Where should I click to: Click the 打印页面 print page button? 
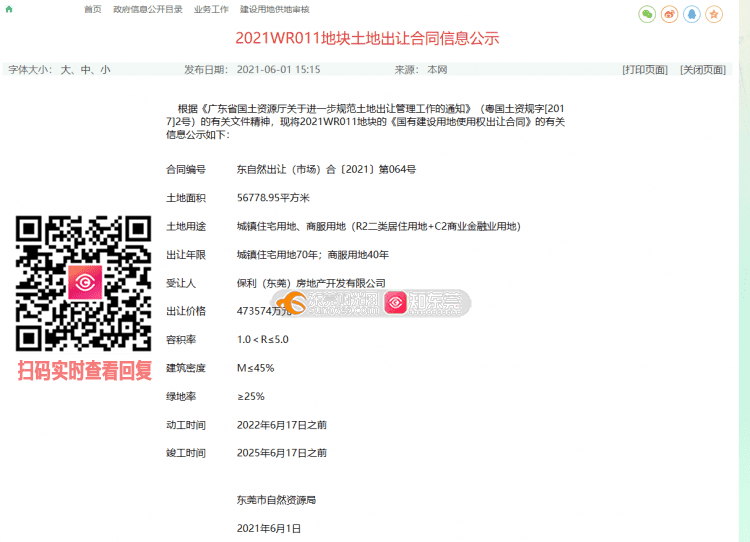(644, 70)
